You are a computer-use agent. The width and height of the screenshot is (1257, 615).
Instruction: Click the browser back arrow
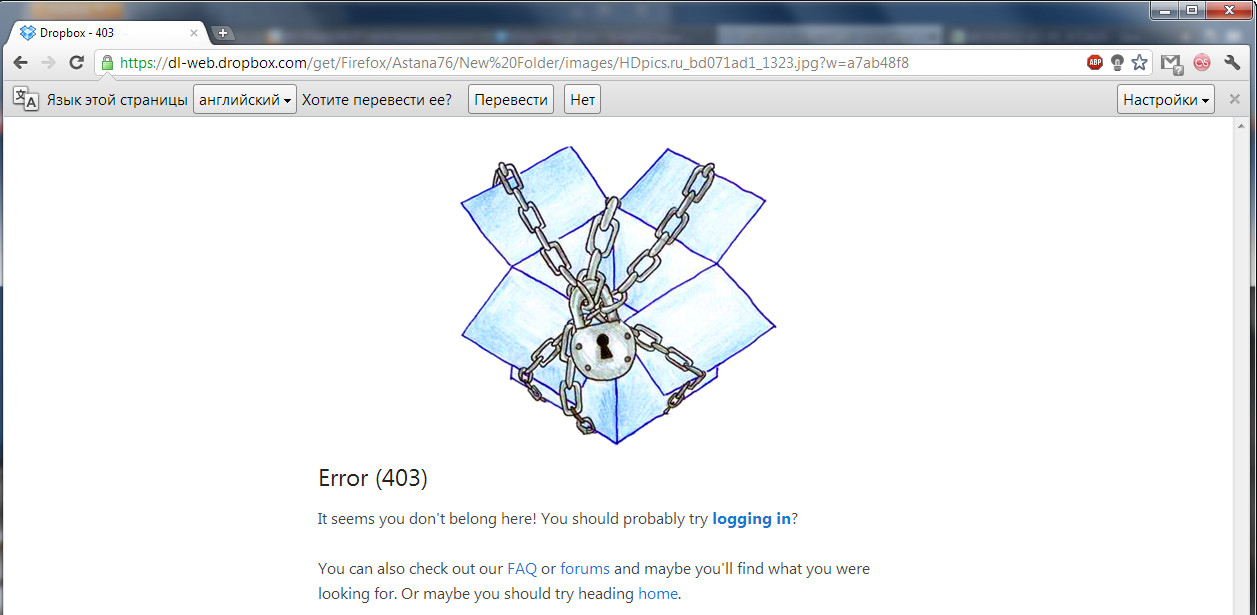pos(20,63)
